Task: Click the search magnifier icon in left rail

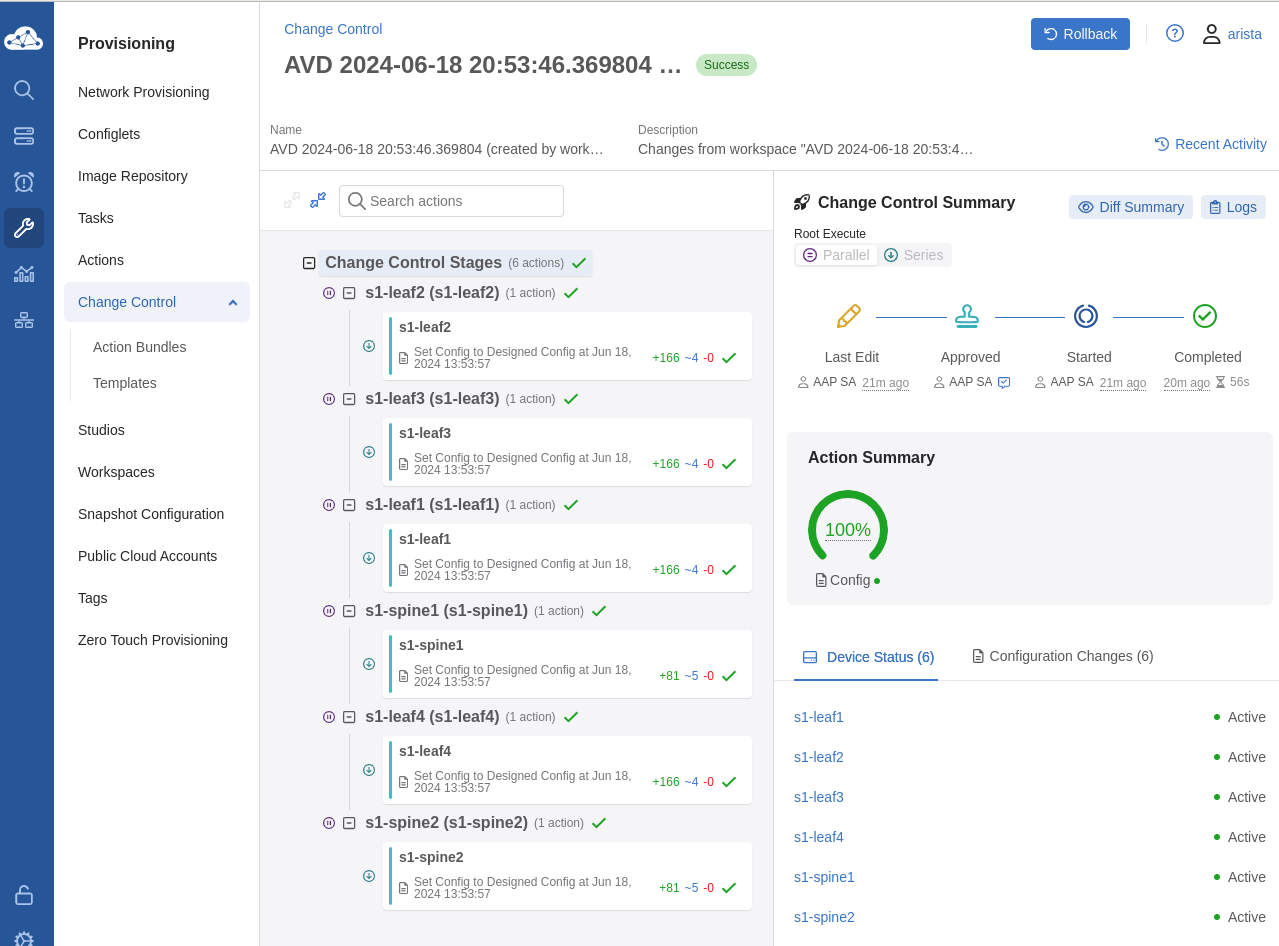Action: point(24,90)
